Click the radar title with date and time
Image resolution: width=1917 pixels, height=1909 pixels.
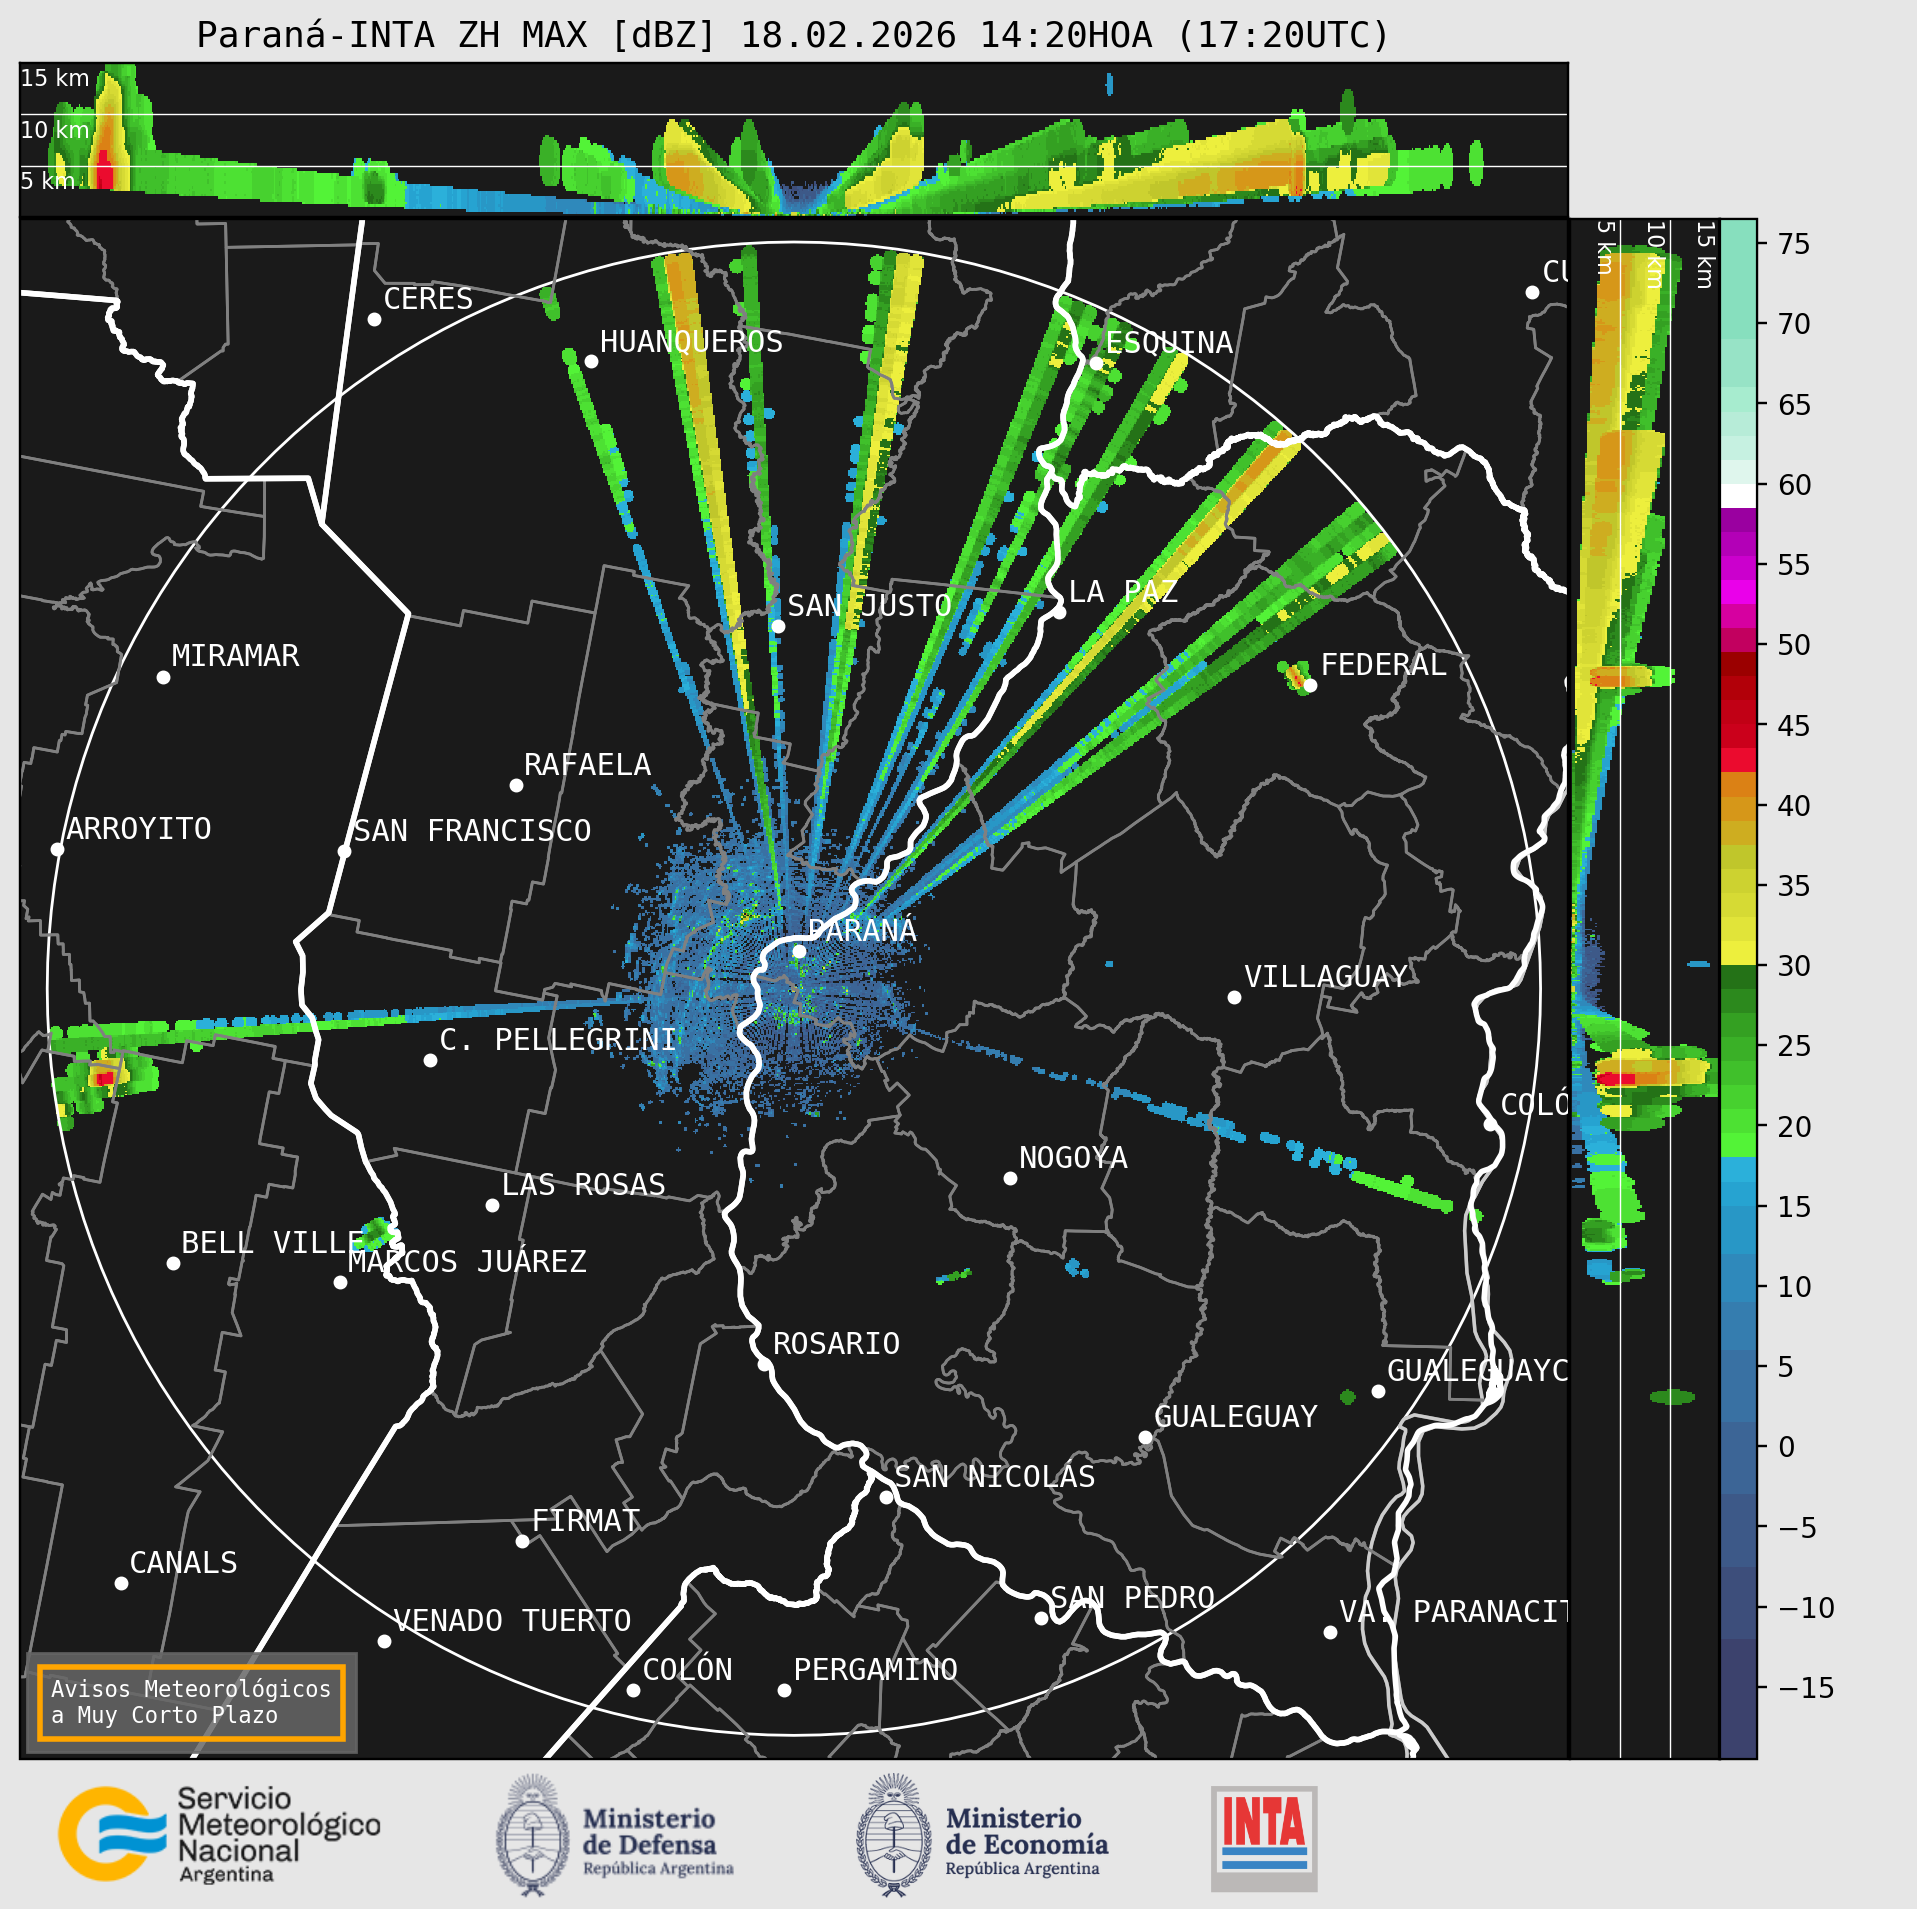pos(793,35)
